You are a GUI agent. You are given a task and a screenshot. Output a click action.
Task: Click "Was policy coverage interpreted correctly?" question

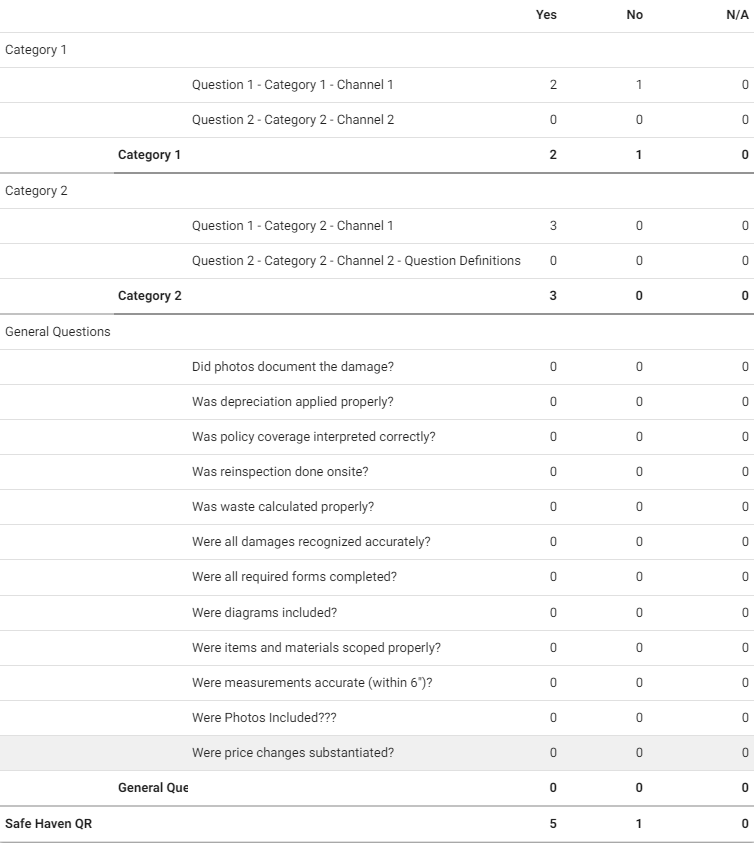tap(313, 437)
